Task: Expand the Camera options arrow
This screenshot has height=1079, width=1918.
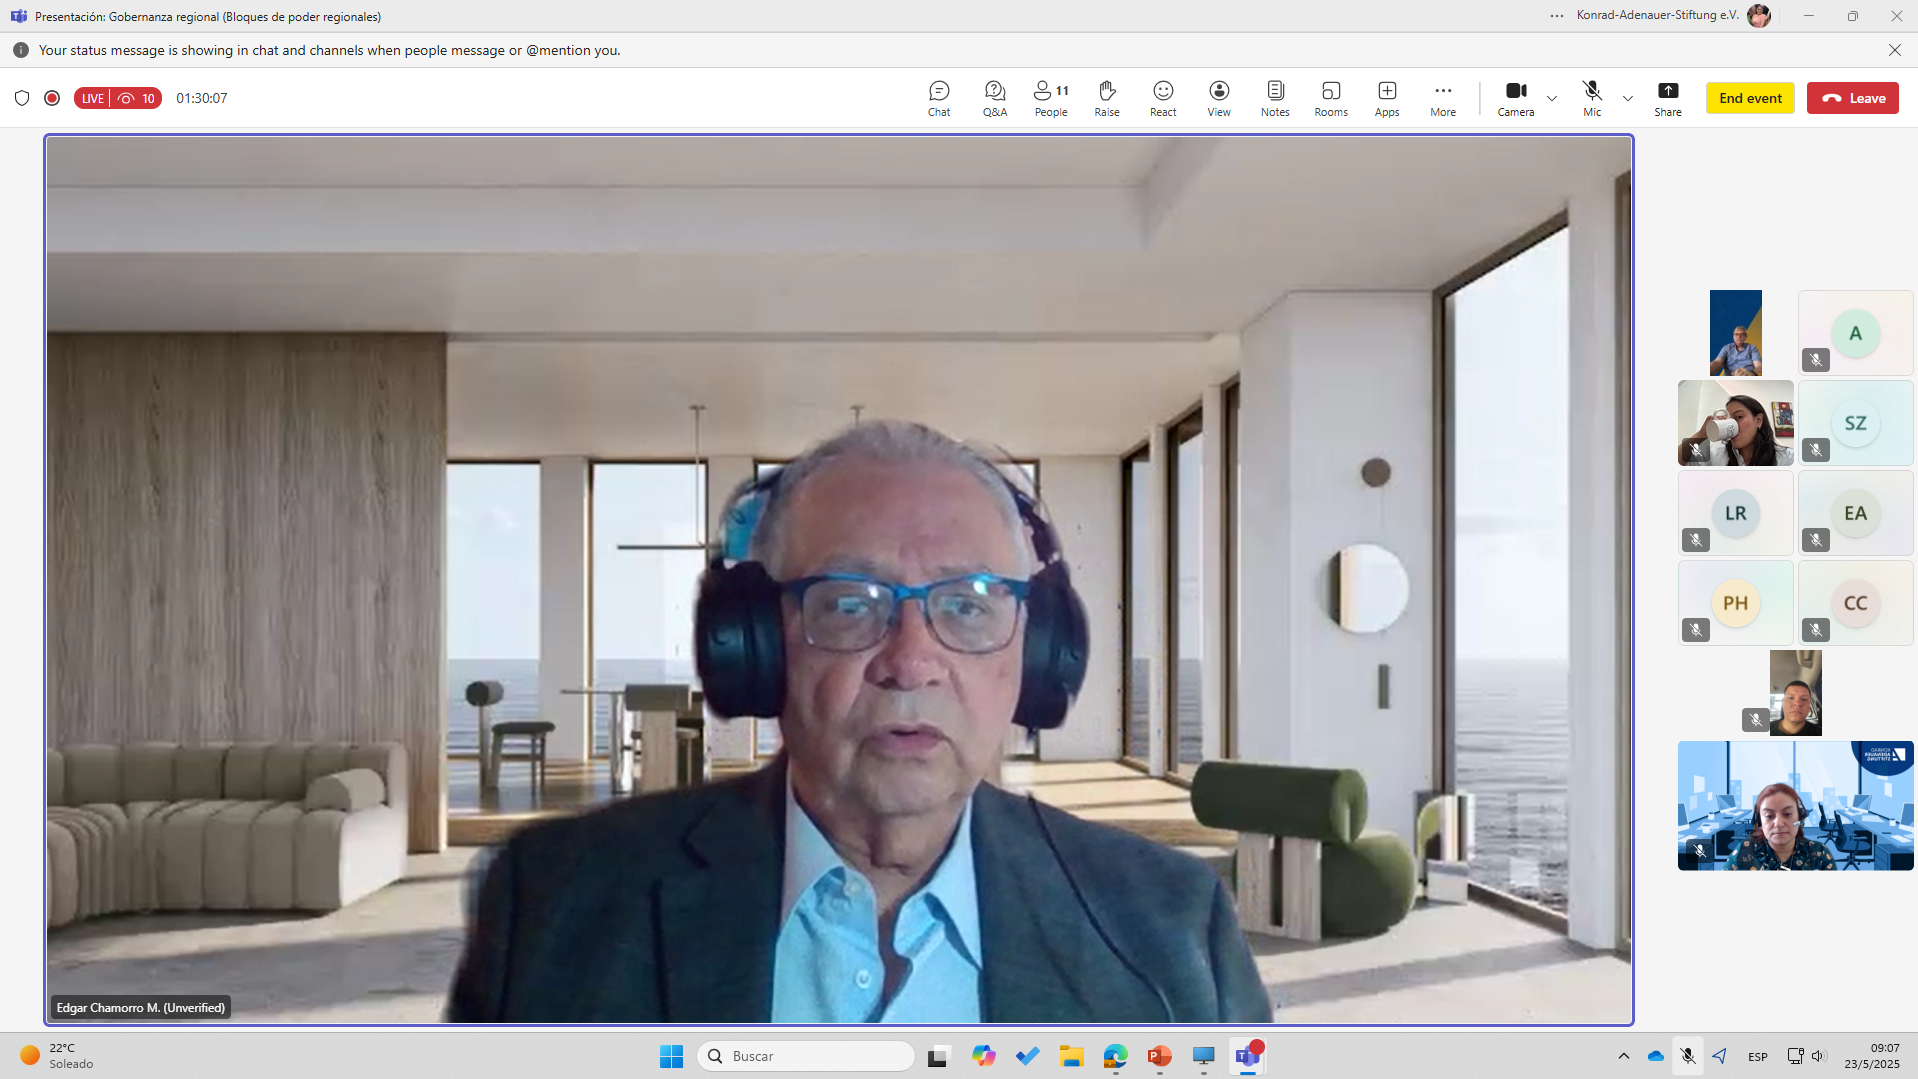Action: pyautogui.click(x=1552, y=98)
